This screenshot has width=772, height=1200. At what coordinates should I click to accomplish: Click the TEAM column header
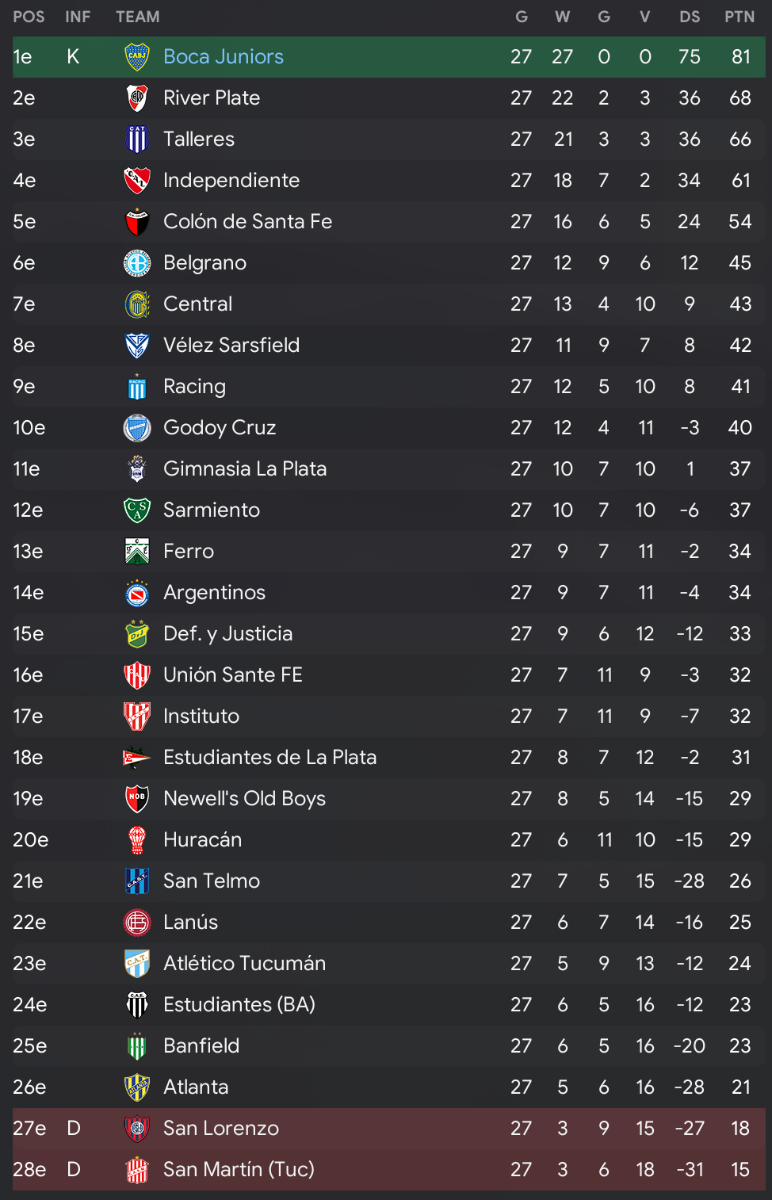pyautogui.click(x=138, y=17)
